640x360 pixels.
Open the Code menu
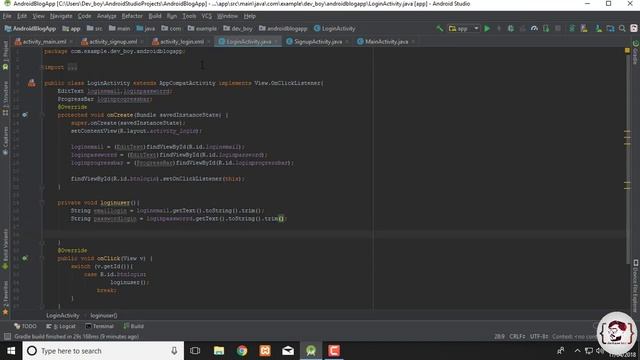point(84,16)
